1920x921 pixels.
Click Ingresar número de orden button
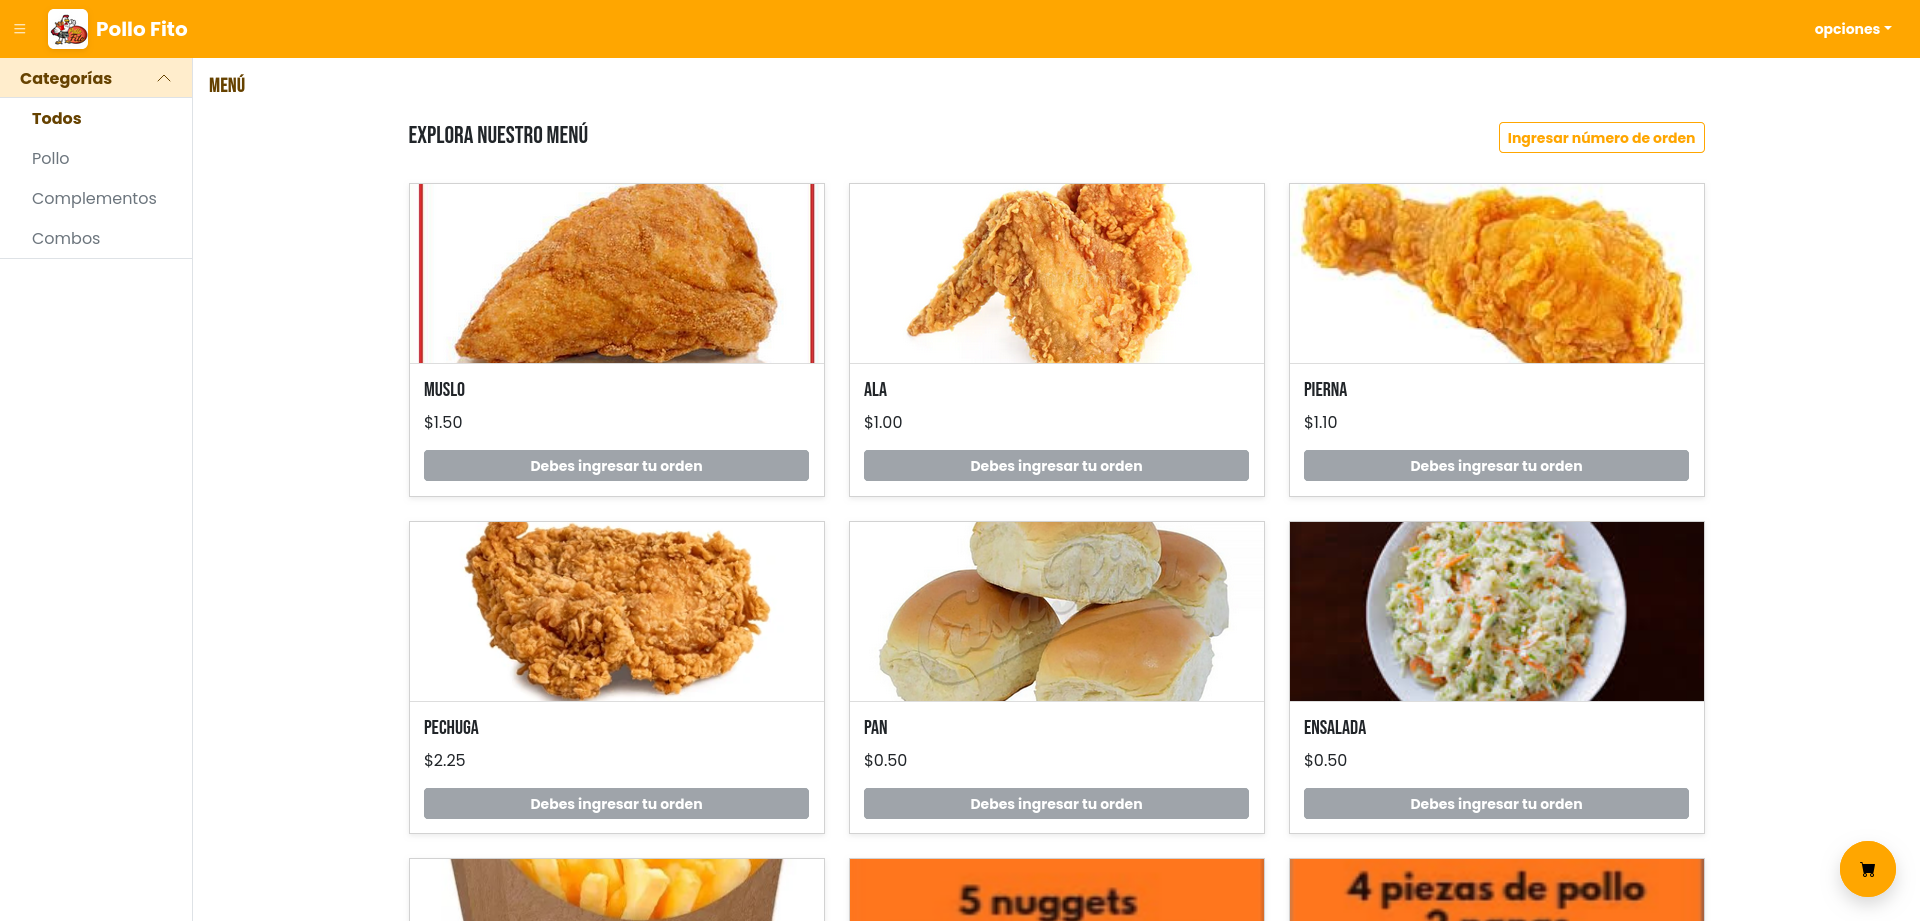pyautogui.click(x=1601, y=138)
